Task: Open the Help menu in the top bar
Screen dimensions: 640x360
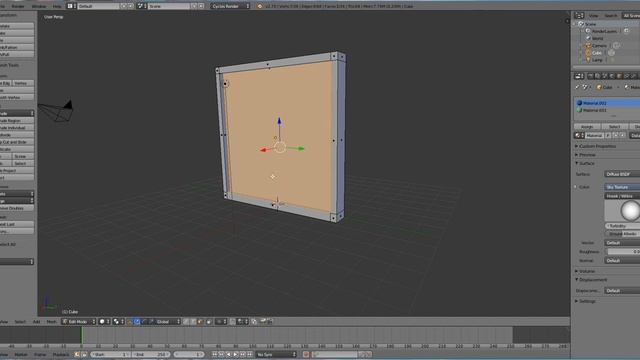Action: tap(57, 6)
